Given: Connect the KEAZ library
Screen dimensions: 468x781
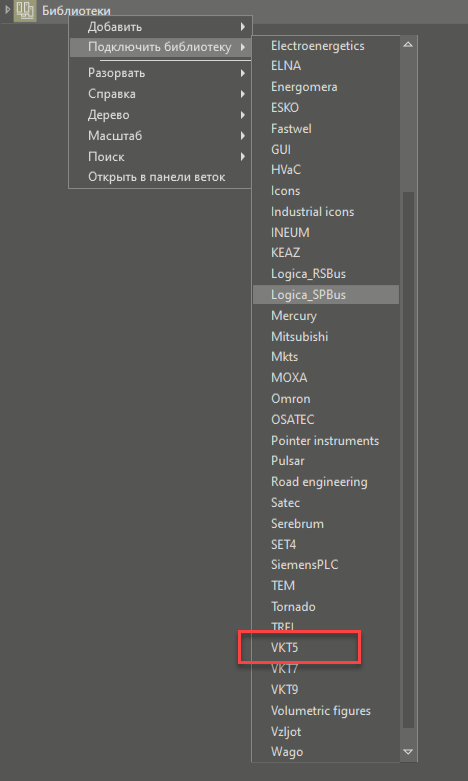Looking at the screenshot, I should (326, 253).
